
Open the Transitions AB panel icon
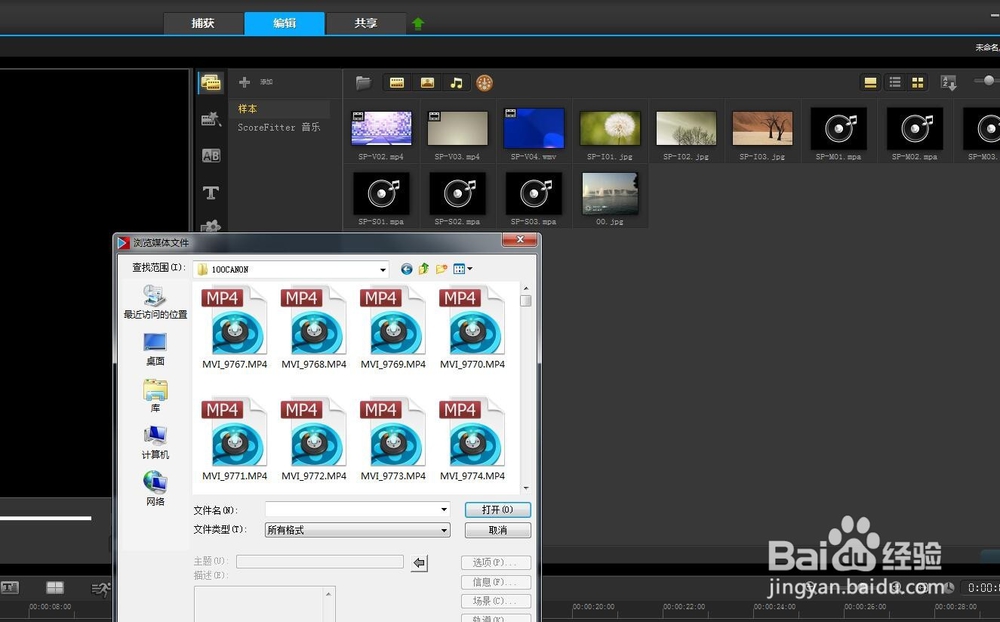coord(210,156)
